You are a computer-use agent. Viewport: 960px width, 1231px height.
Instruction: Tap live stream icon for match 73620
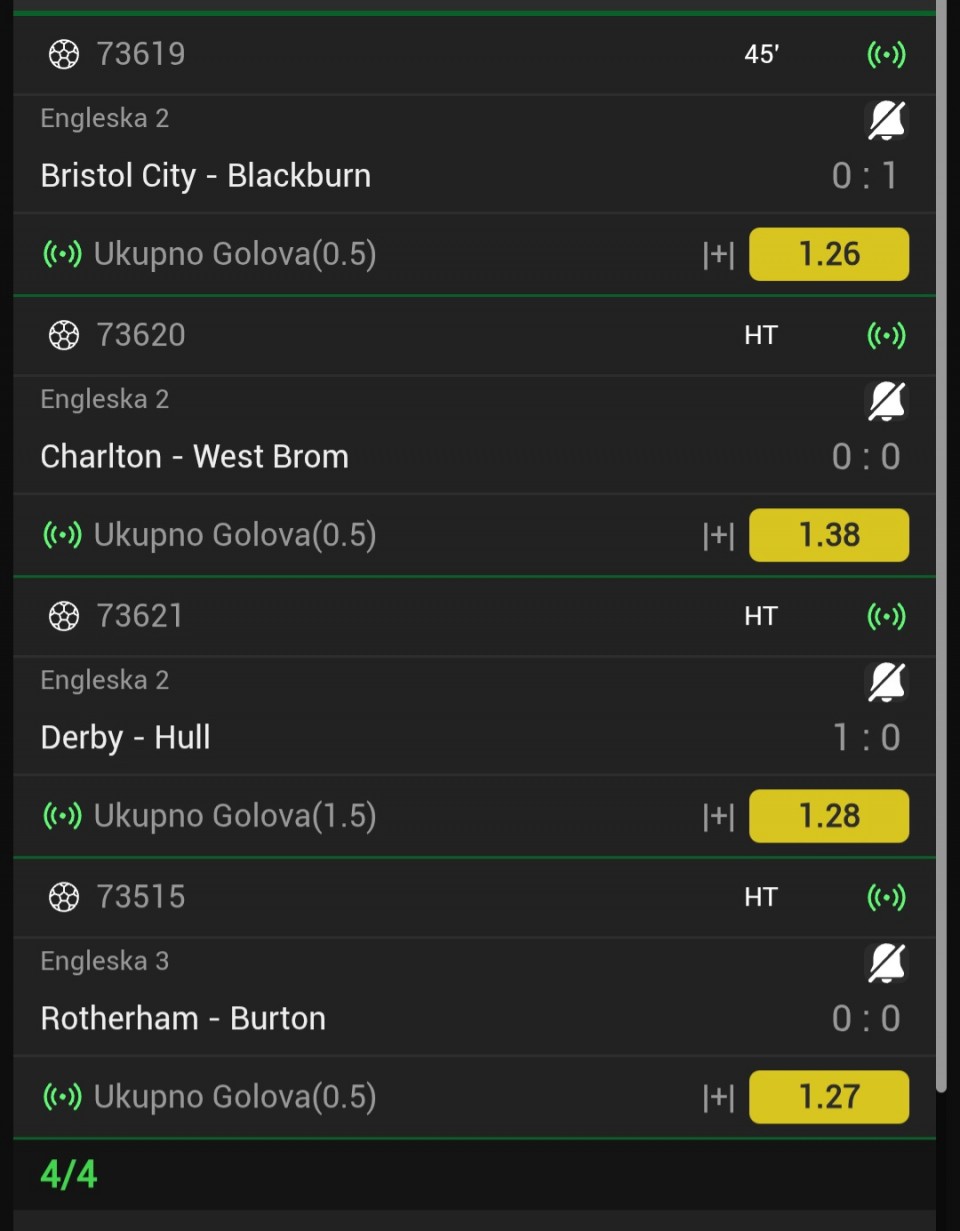pyautogui.click(x=886, y=335)
